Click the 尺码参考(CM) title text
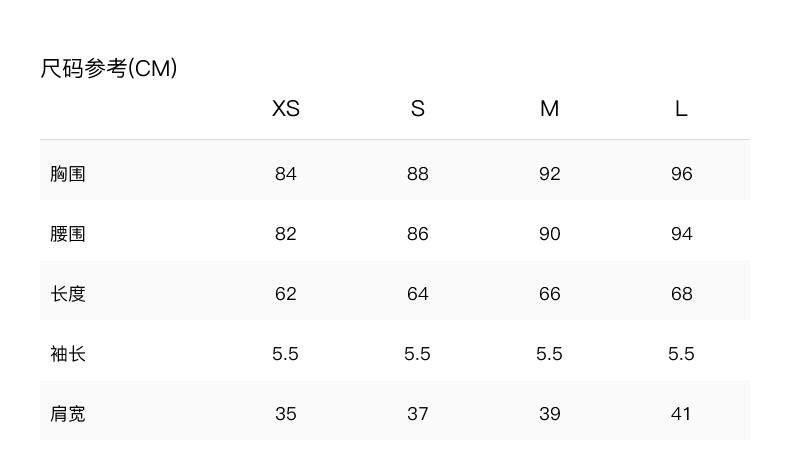Screen dimensions: 790x450 pyautogui.click(x=109, y=68)
